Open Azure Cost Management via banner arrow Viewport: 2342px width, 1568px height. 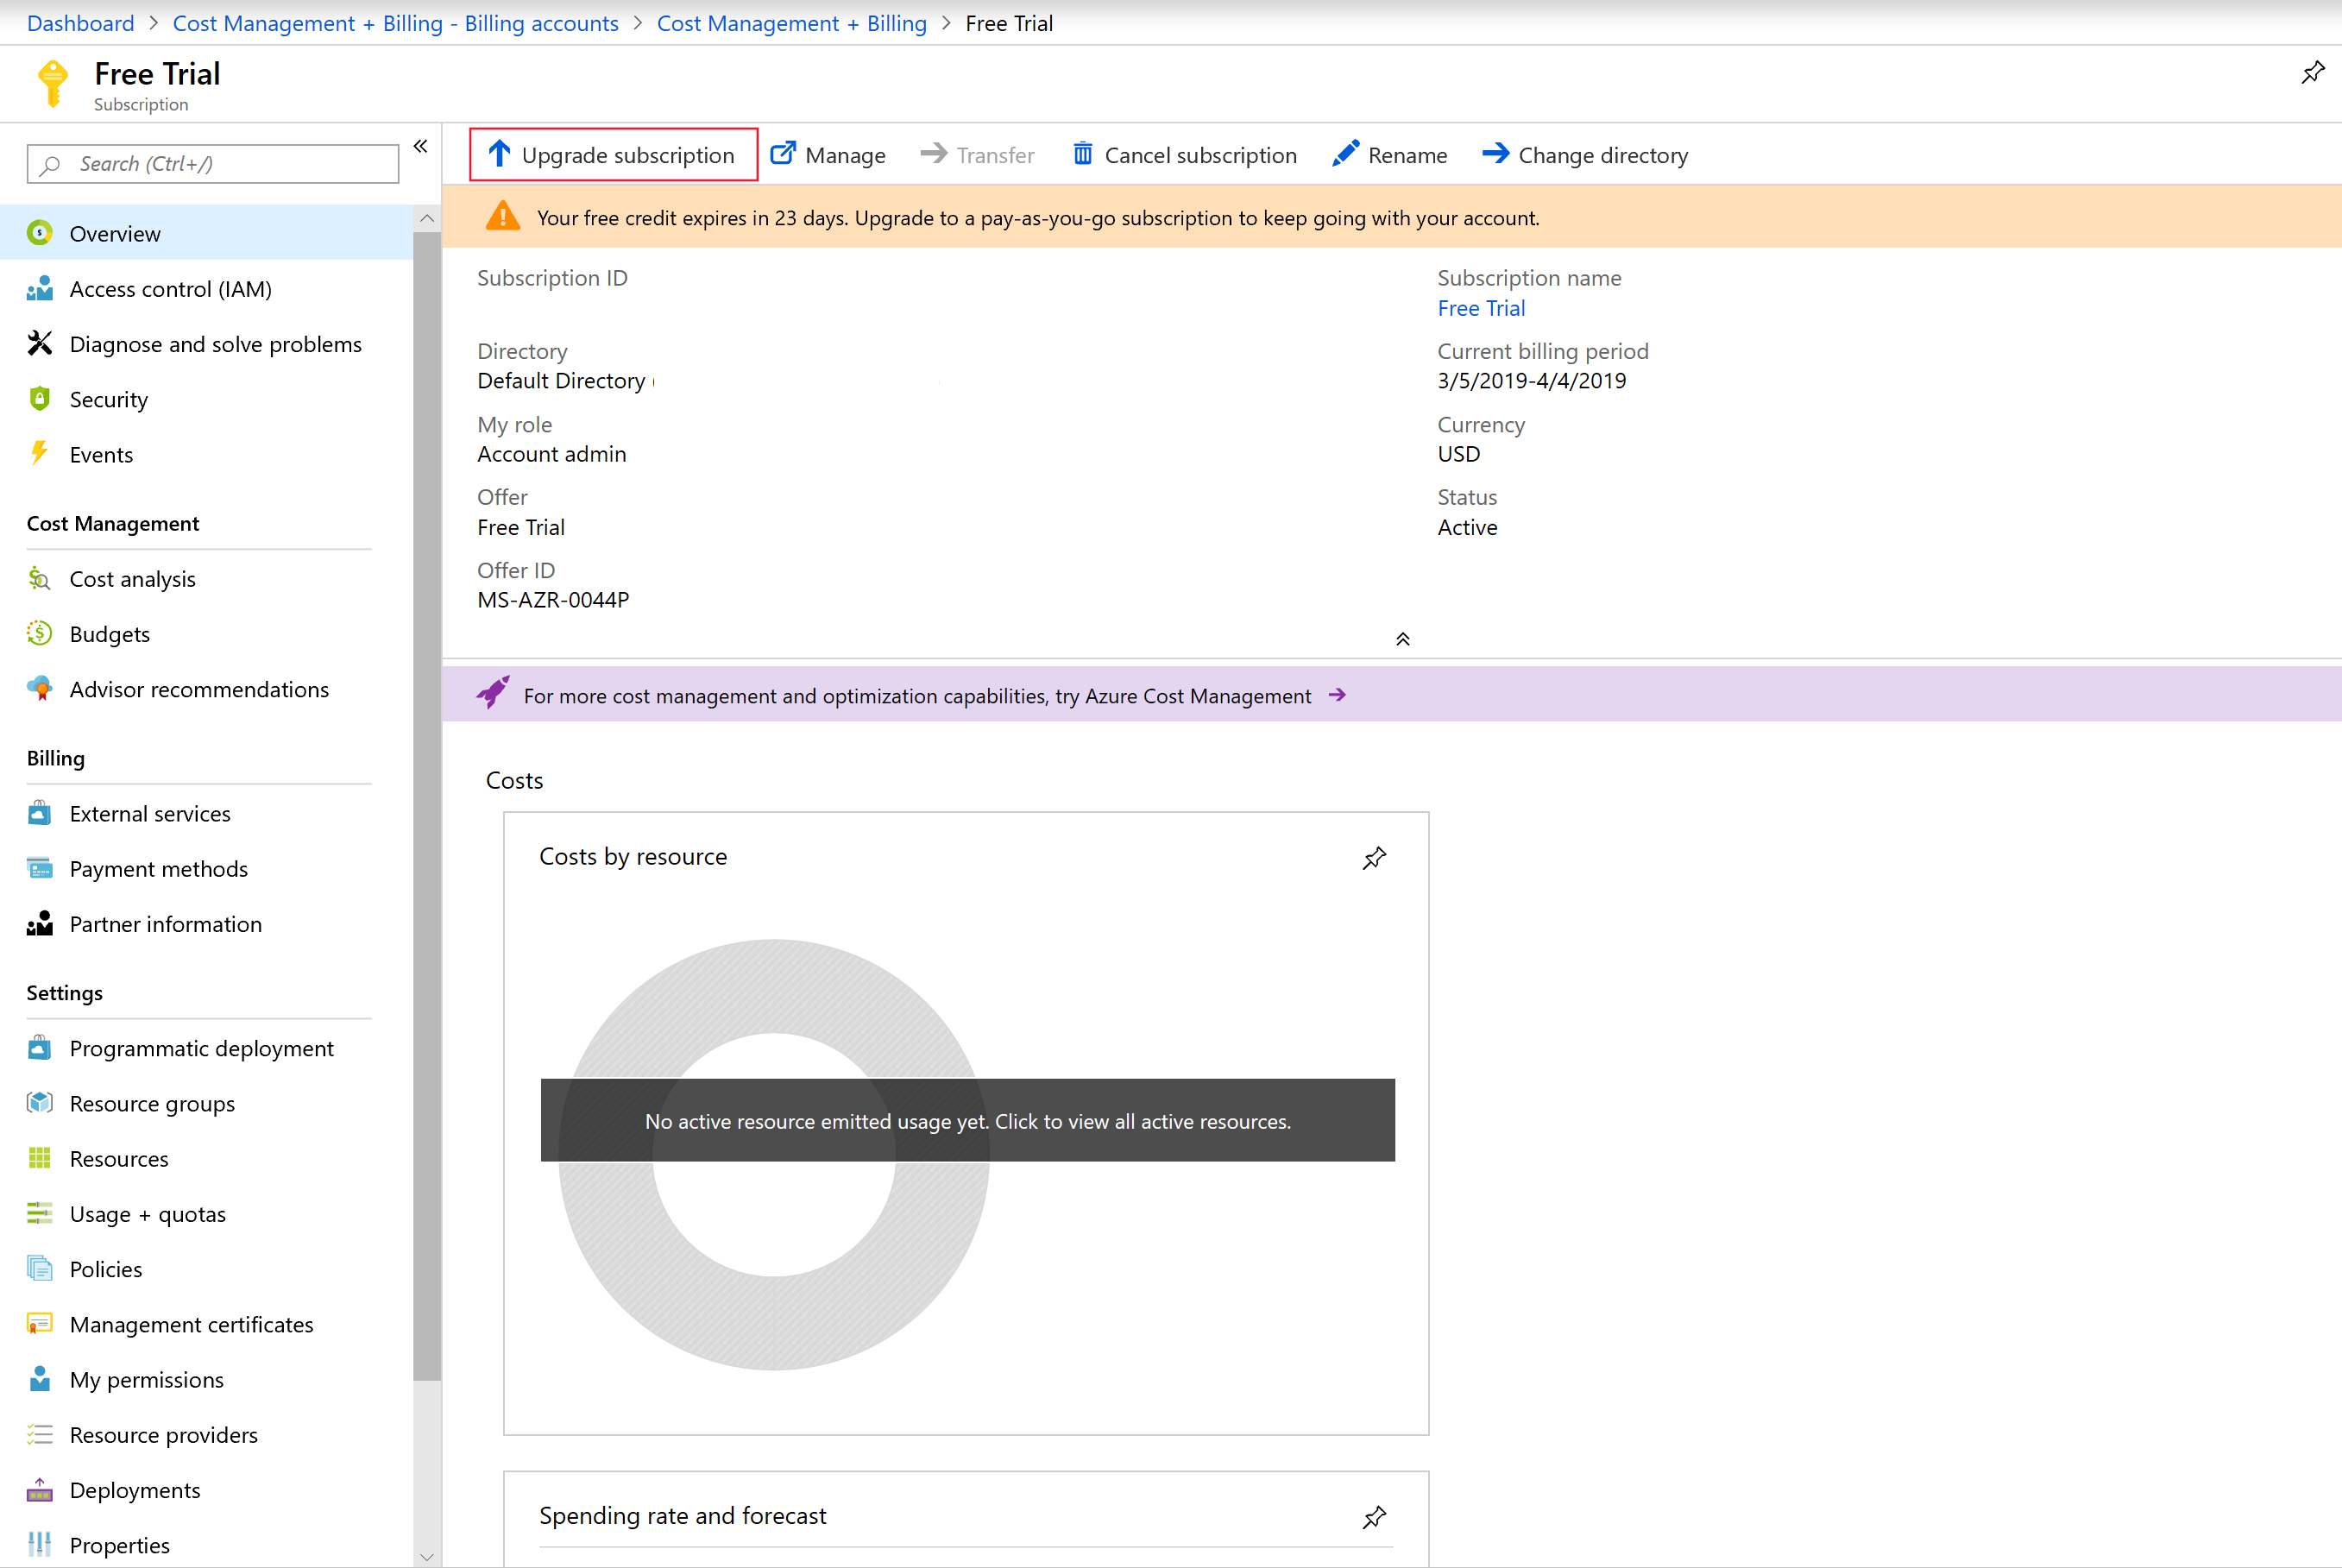[1337, 695]
